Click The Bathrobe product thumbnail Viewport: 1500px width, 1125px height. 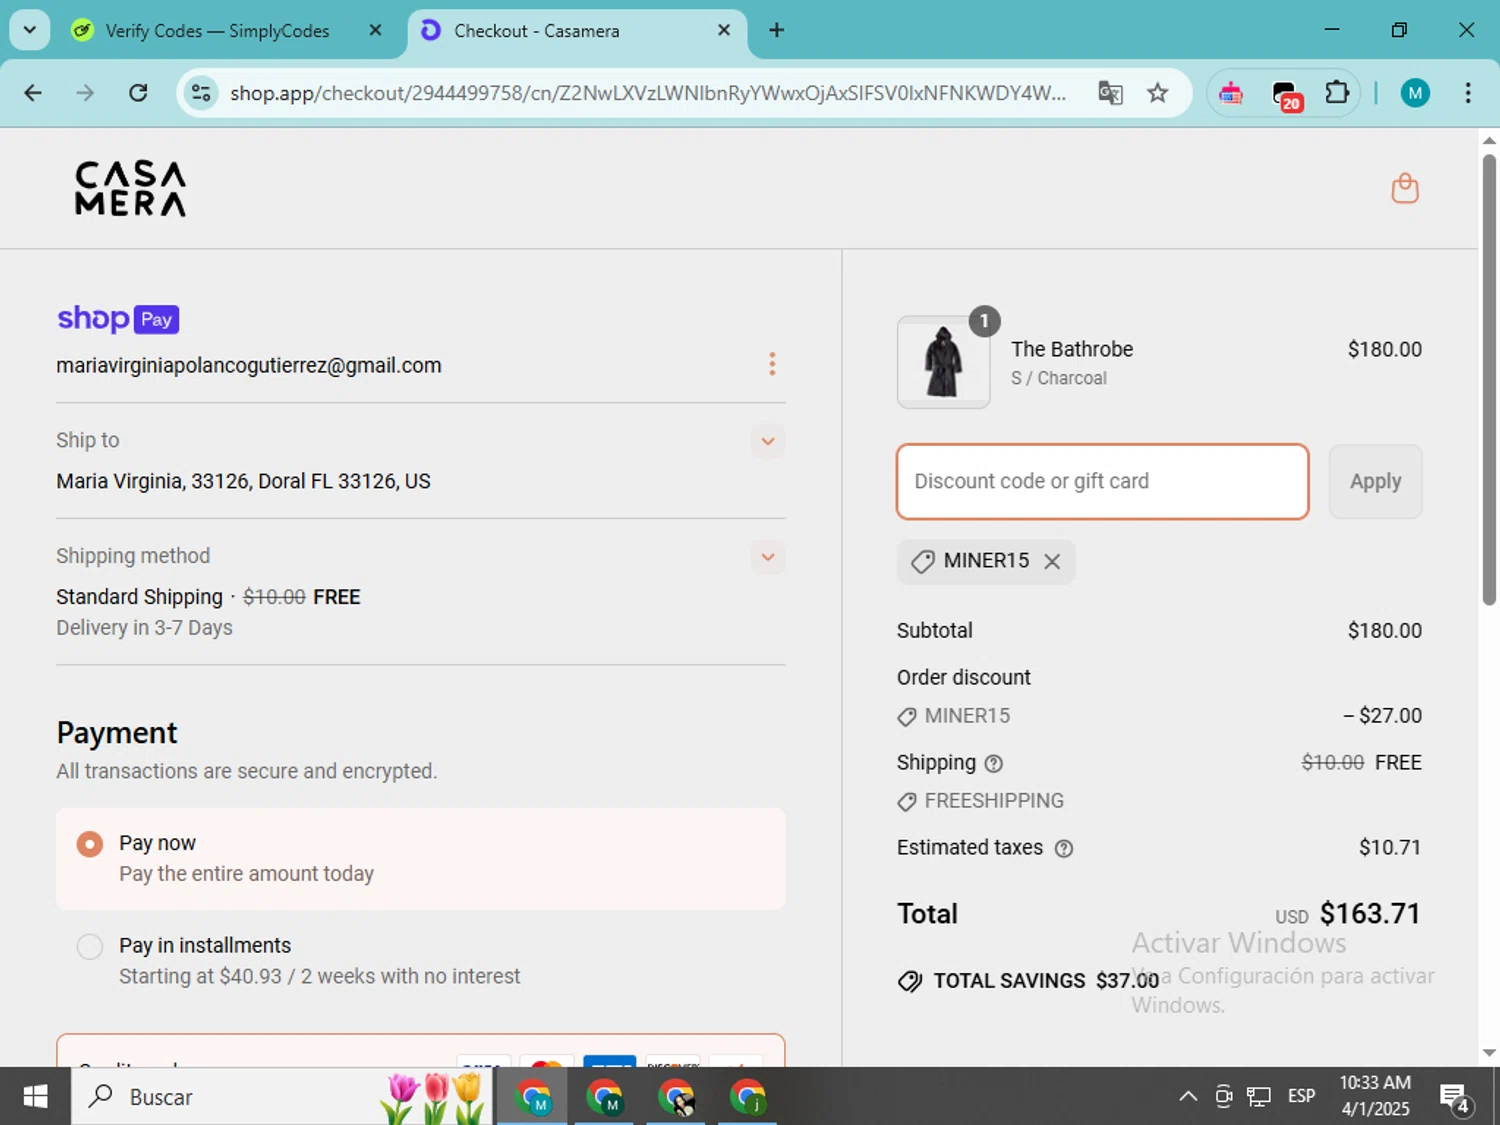pyautogui.click(x=943, y=362)
